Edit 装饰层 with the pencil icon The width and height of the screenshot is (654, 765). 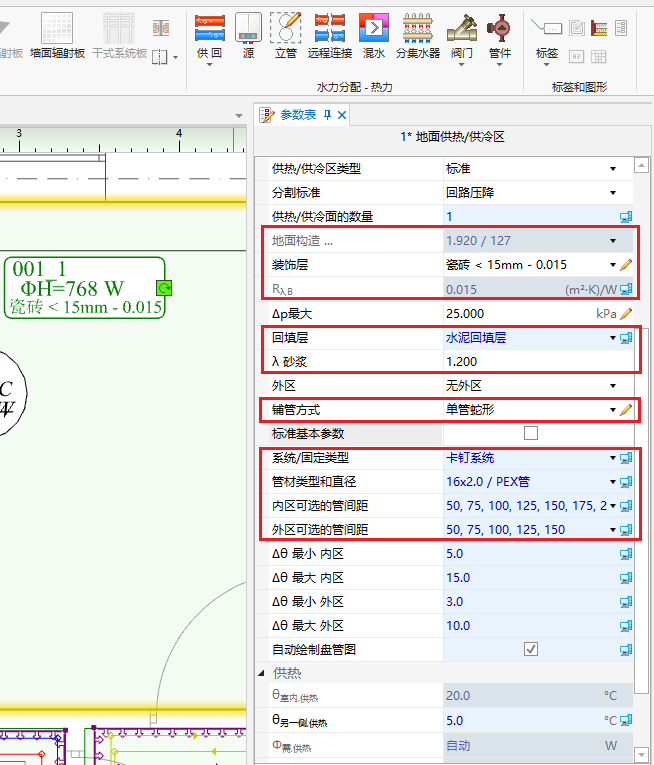coord(627,265)
